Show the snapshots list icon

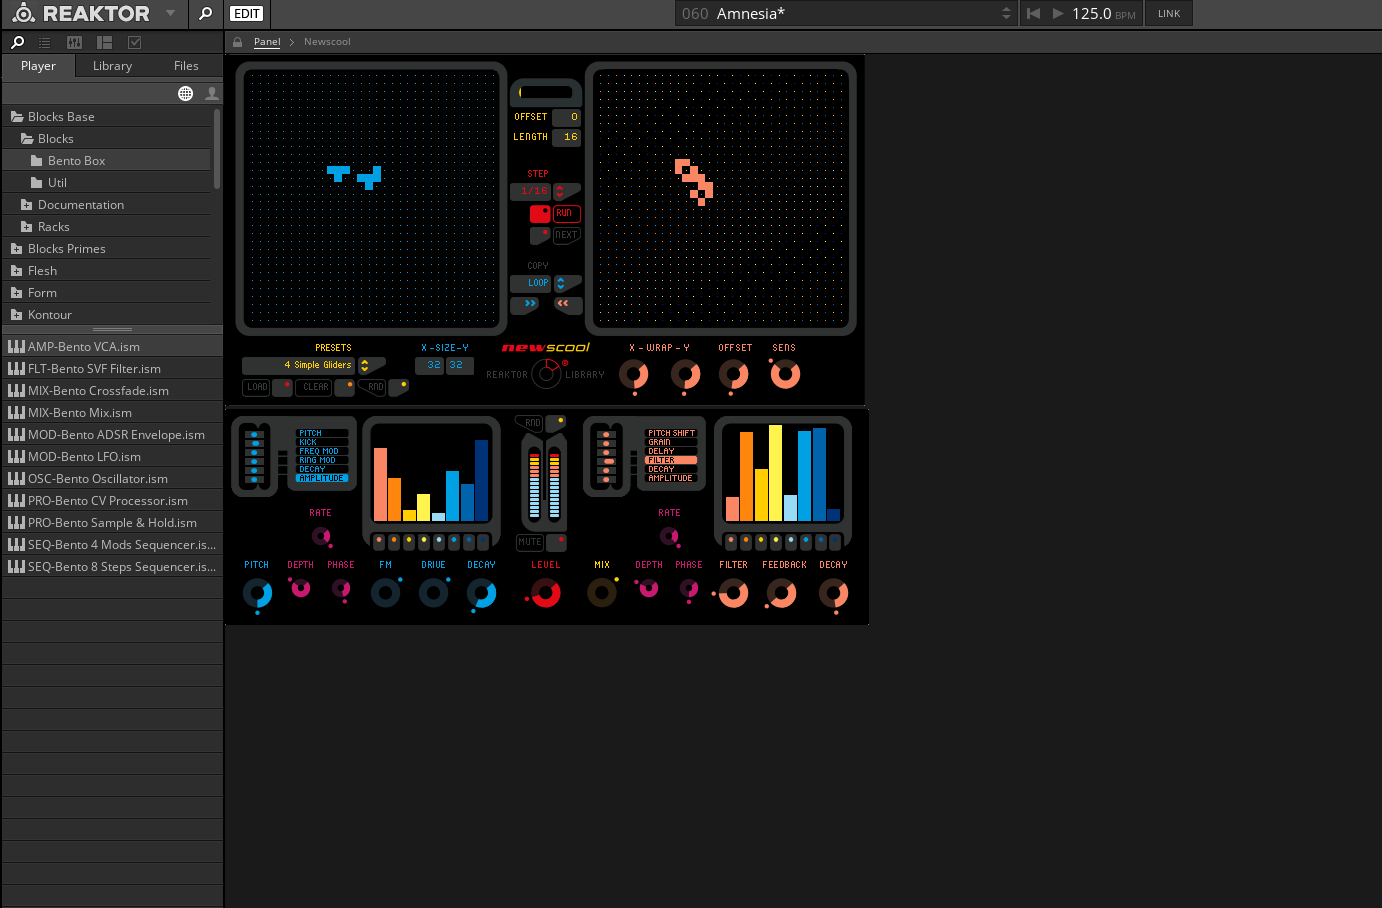[x=44, y=42]
